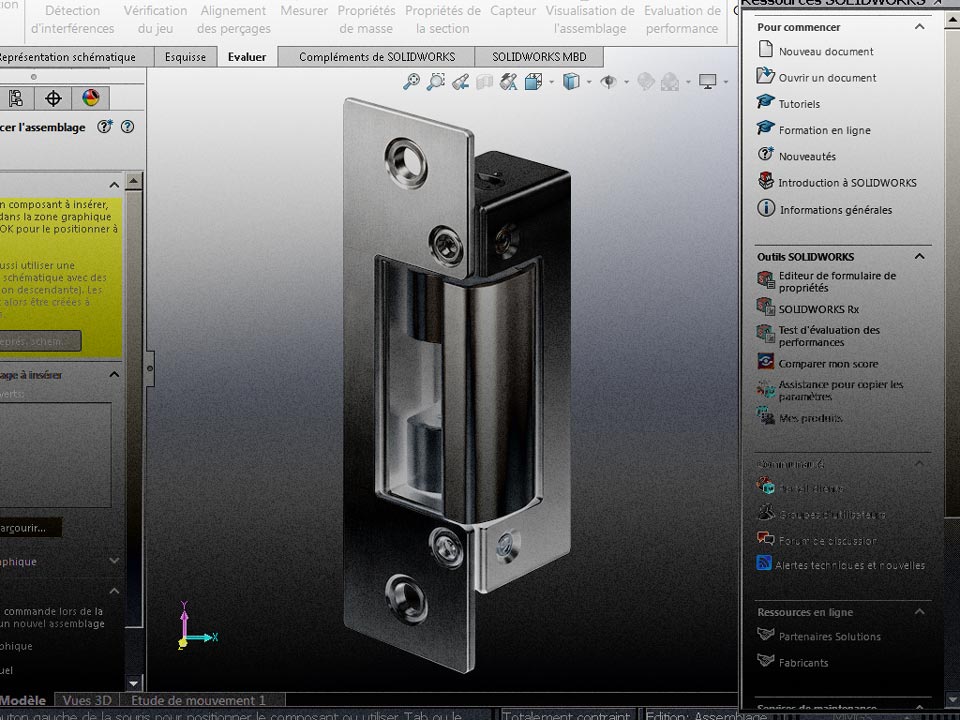Viewport: 960px width, 720px height.
Task: Click the Previous View icon
Action: pos(460,82)
